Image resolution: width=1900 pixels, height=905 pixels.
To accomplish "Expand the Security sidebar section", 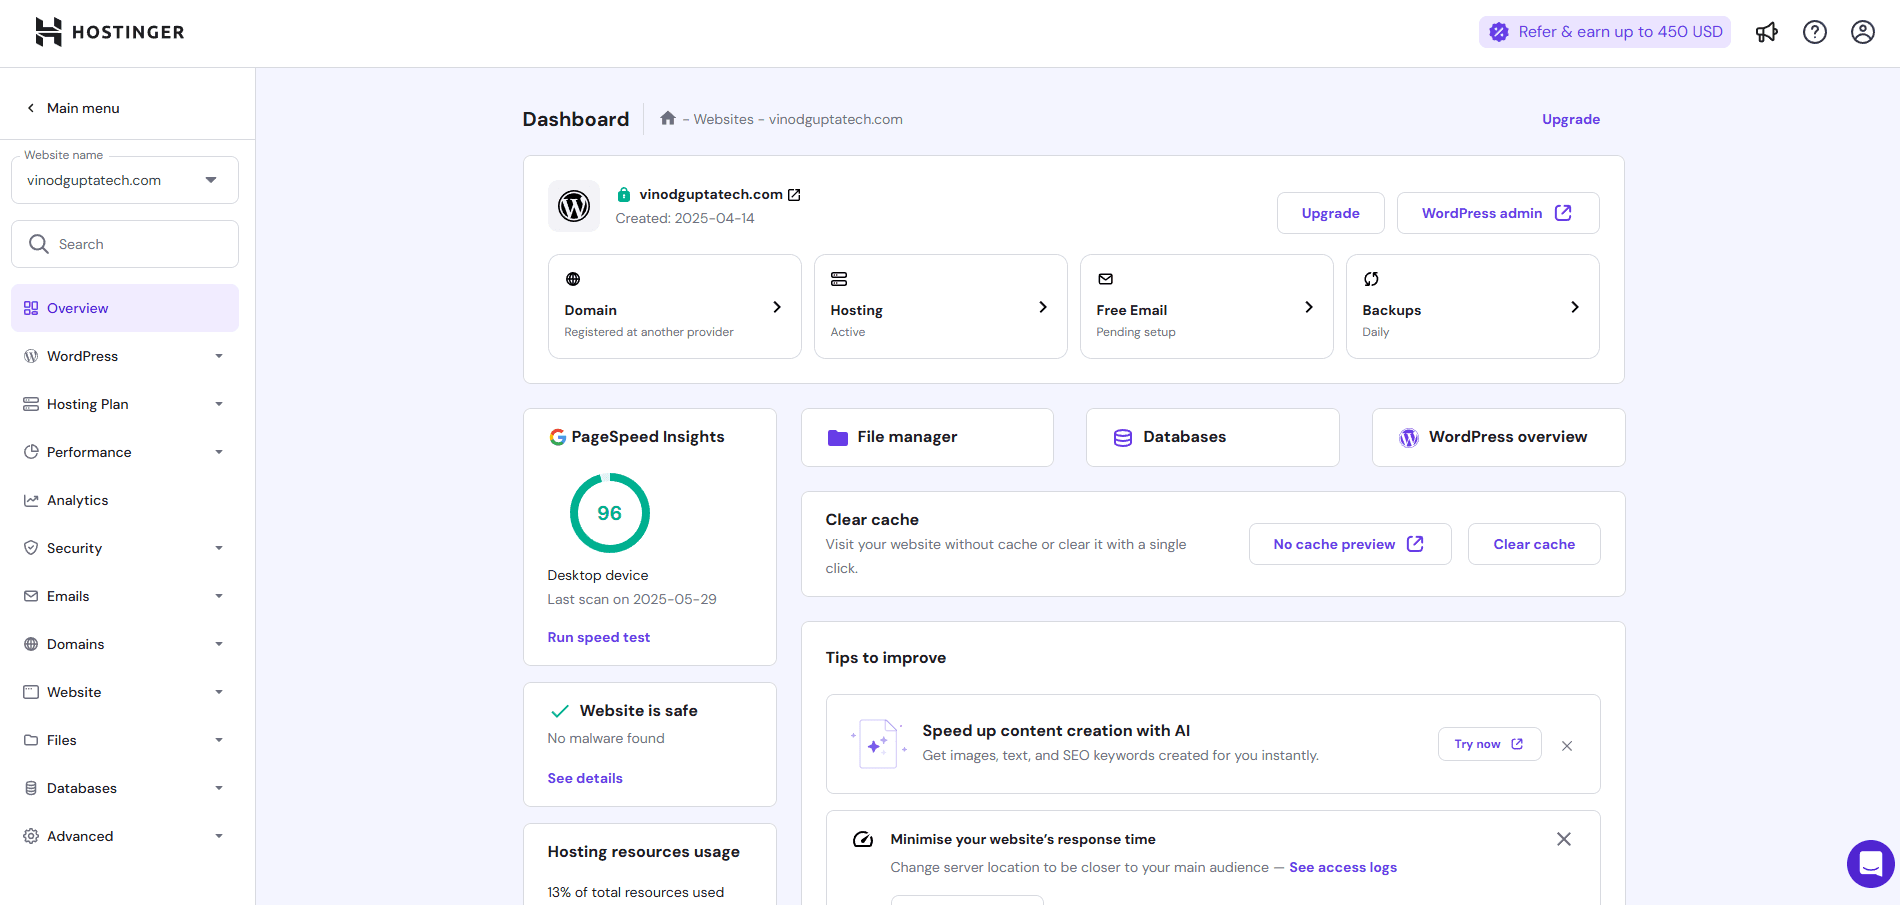I will tap(125, 548).
